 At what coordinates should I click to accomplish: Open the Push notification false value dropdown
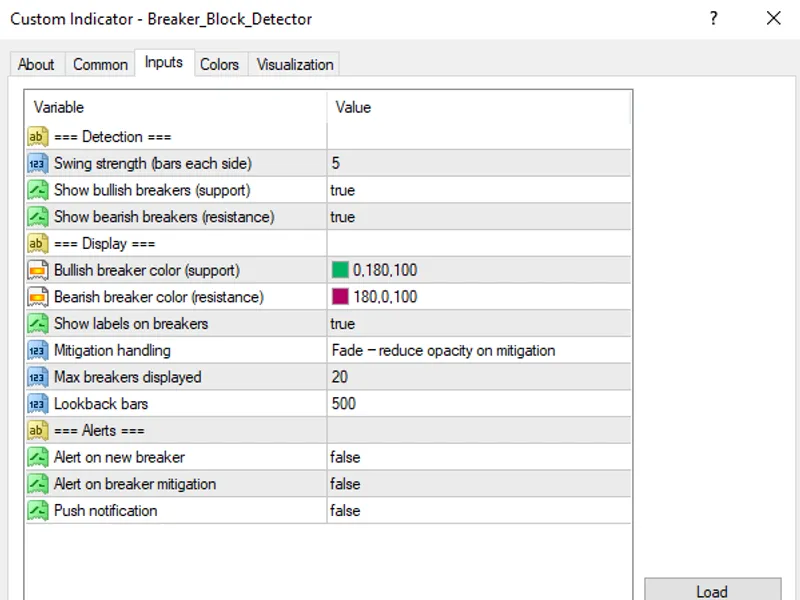pyautogui.click(x=479, y=510)
